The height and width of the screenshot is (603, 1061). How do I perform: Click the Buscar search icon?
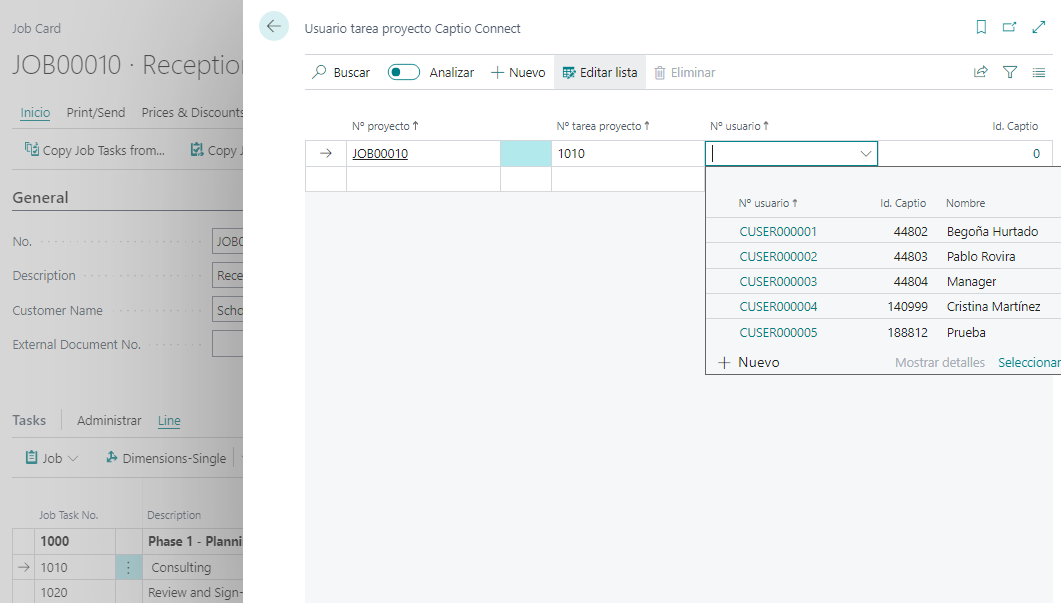click(x=320, y=73)
